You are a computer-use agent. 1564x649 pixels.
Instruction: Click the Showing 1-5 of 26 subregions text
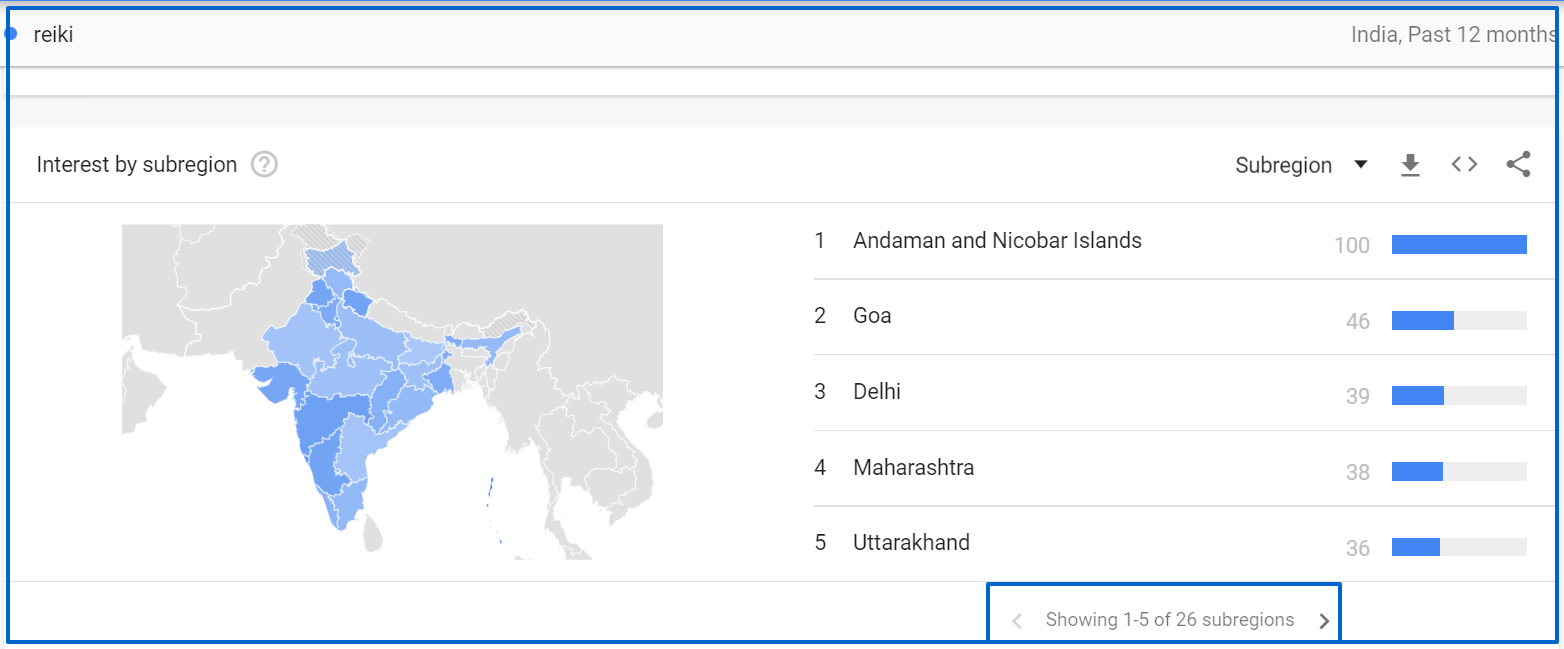click(1170, 620)
